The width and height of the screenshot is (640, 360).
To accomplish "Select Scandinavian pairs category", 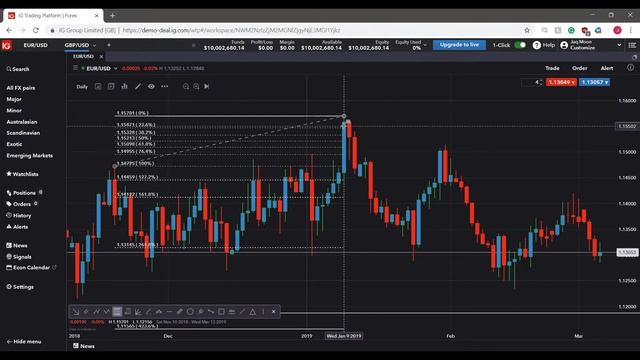I will [x=23, y=133].
